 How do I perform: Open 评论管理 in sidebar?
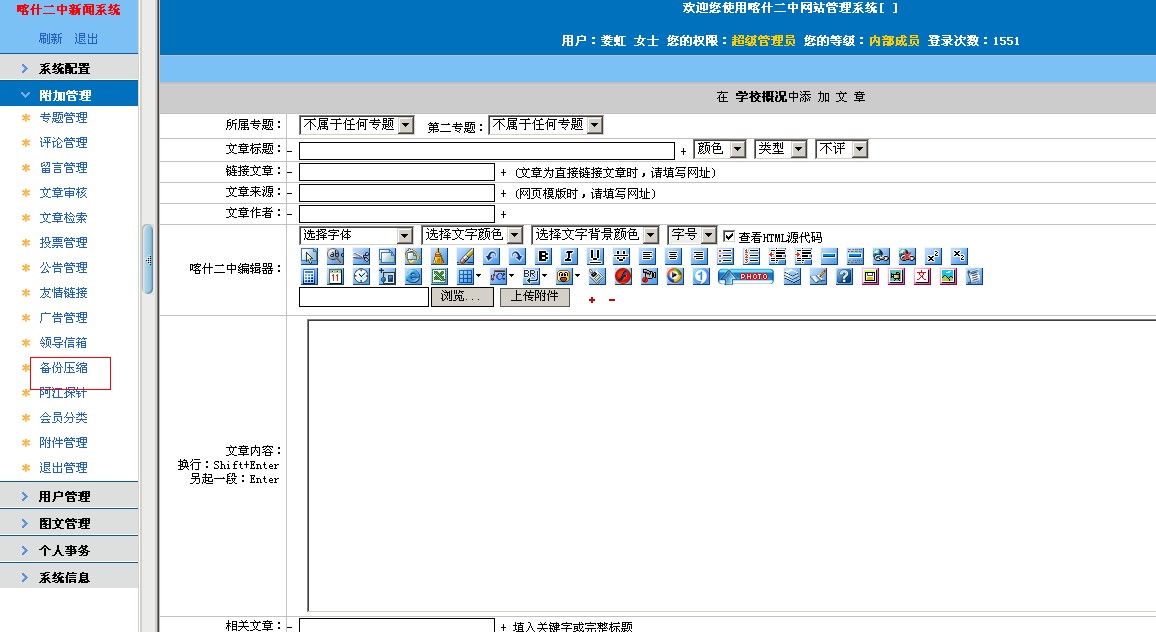pyautogui.click(x=63, y=142)
